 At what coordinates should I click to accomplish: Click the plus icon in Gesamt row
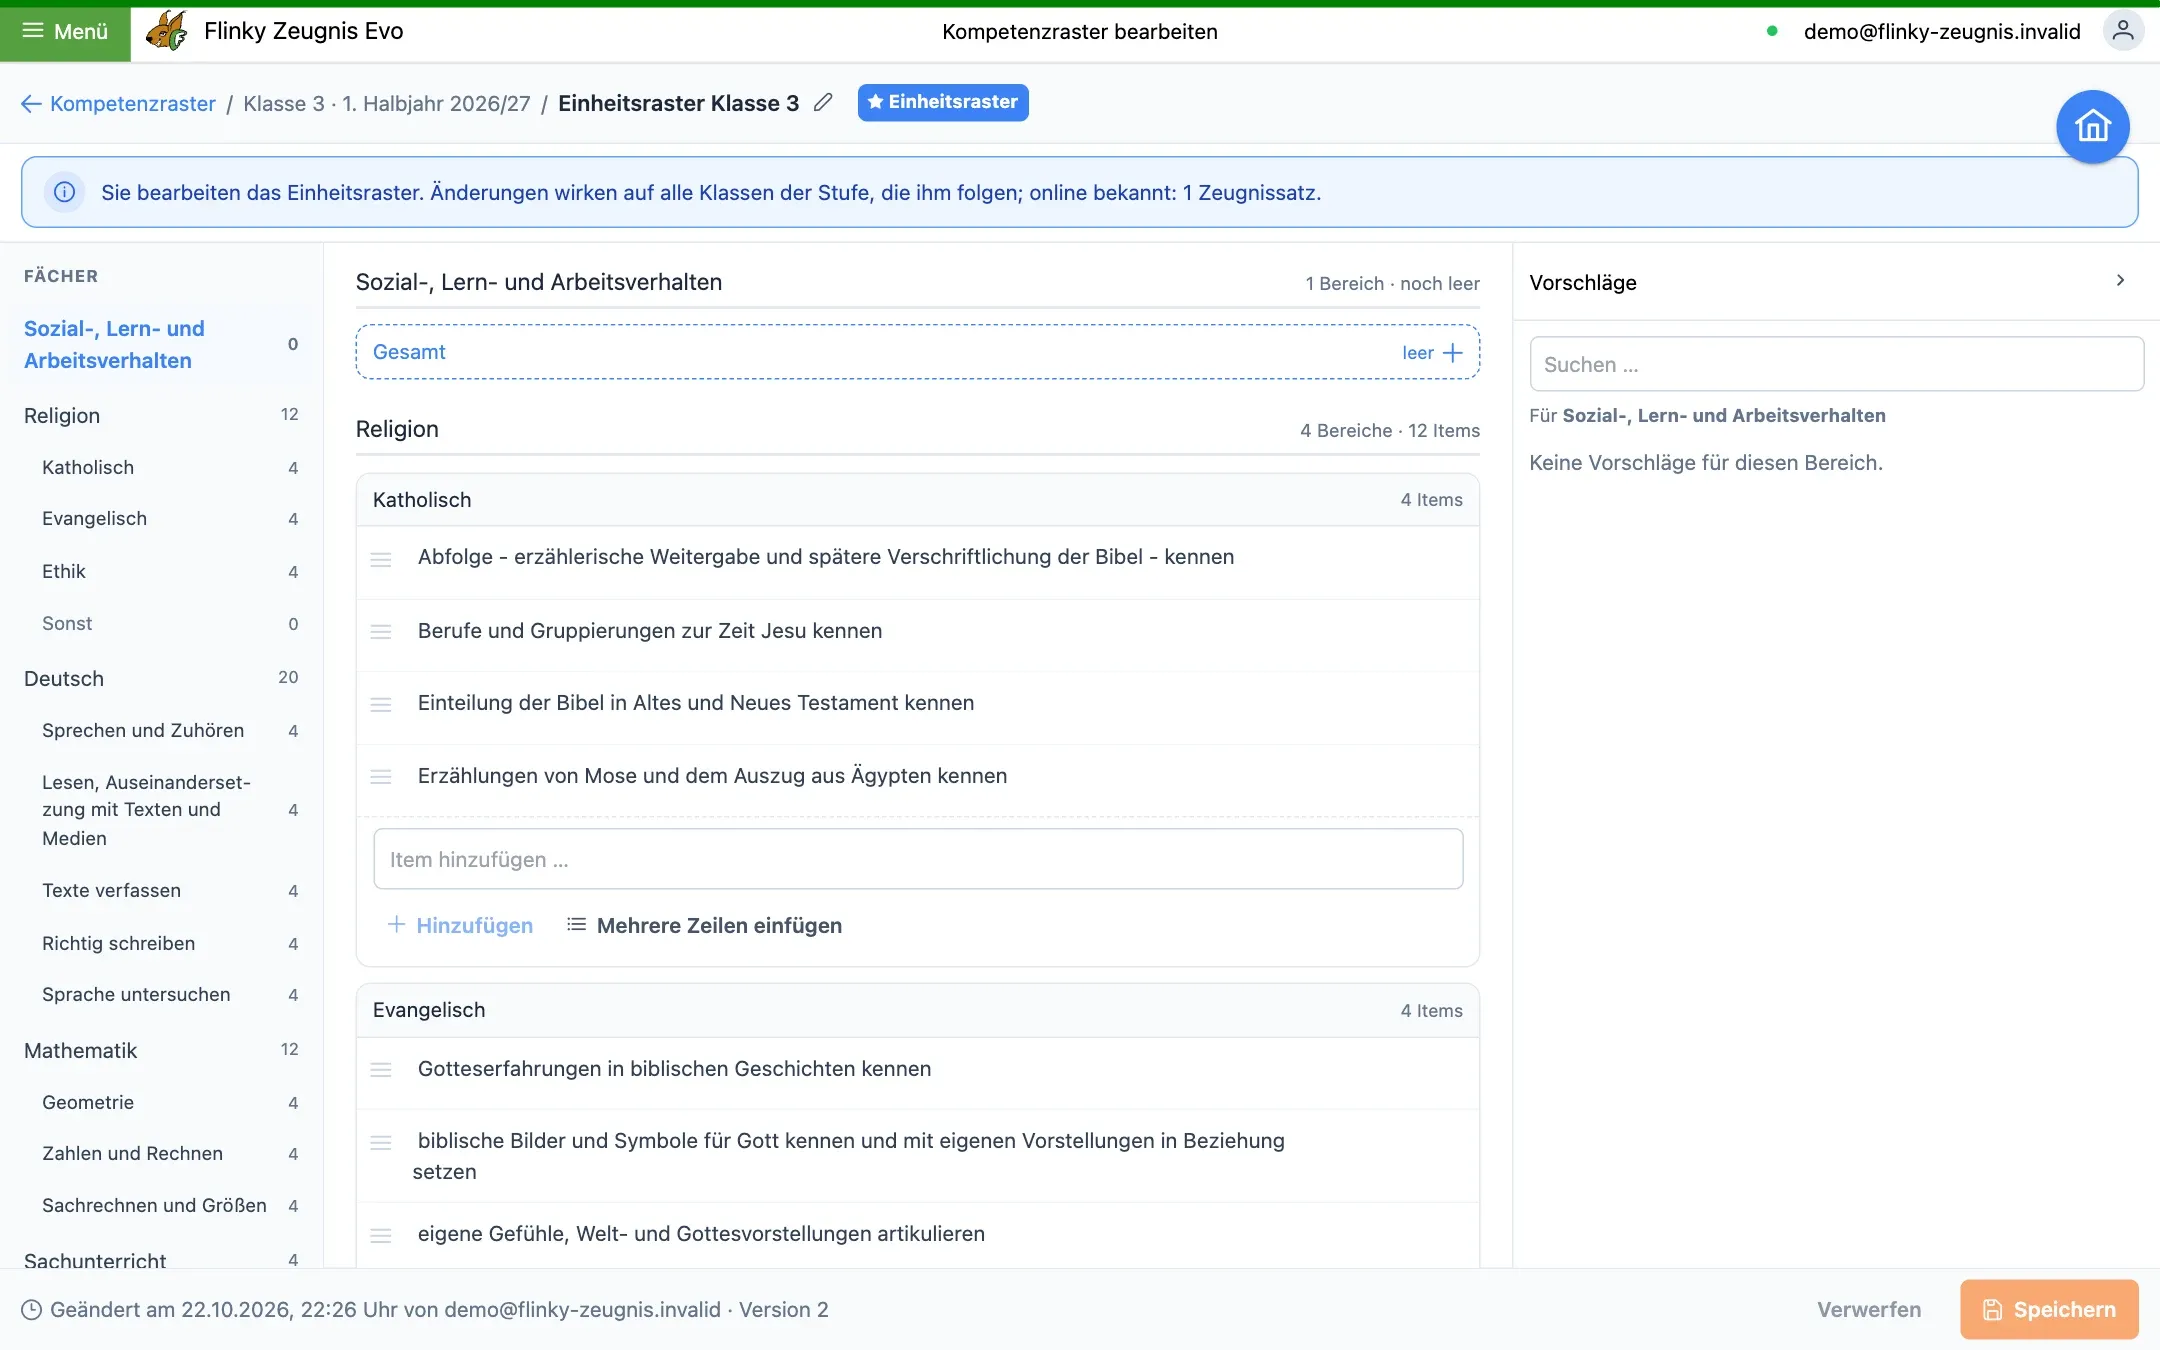coord(1453,352)
